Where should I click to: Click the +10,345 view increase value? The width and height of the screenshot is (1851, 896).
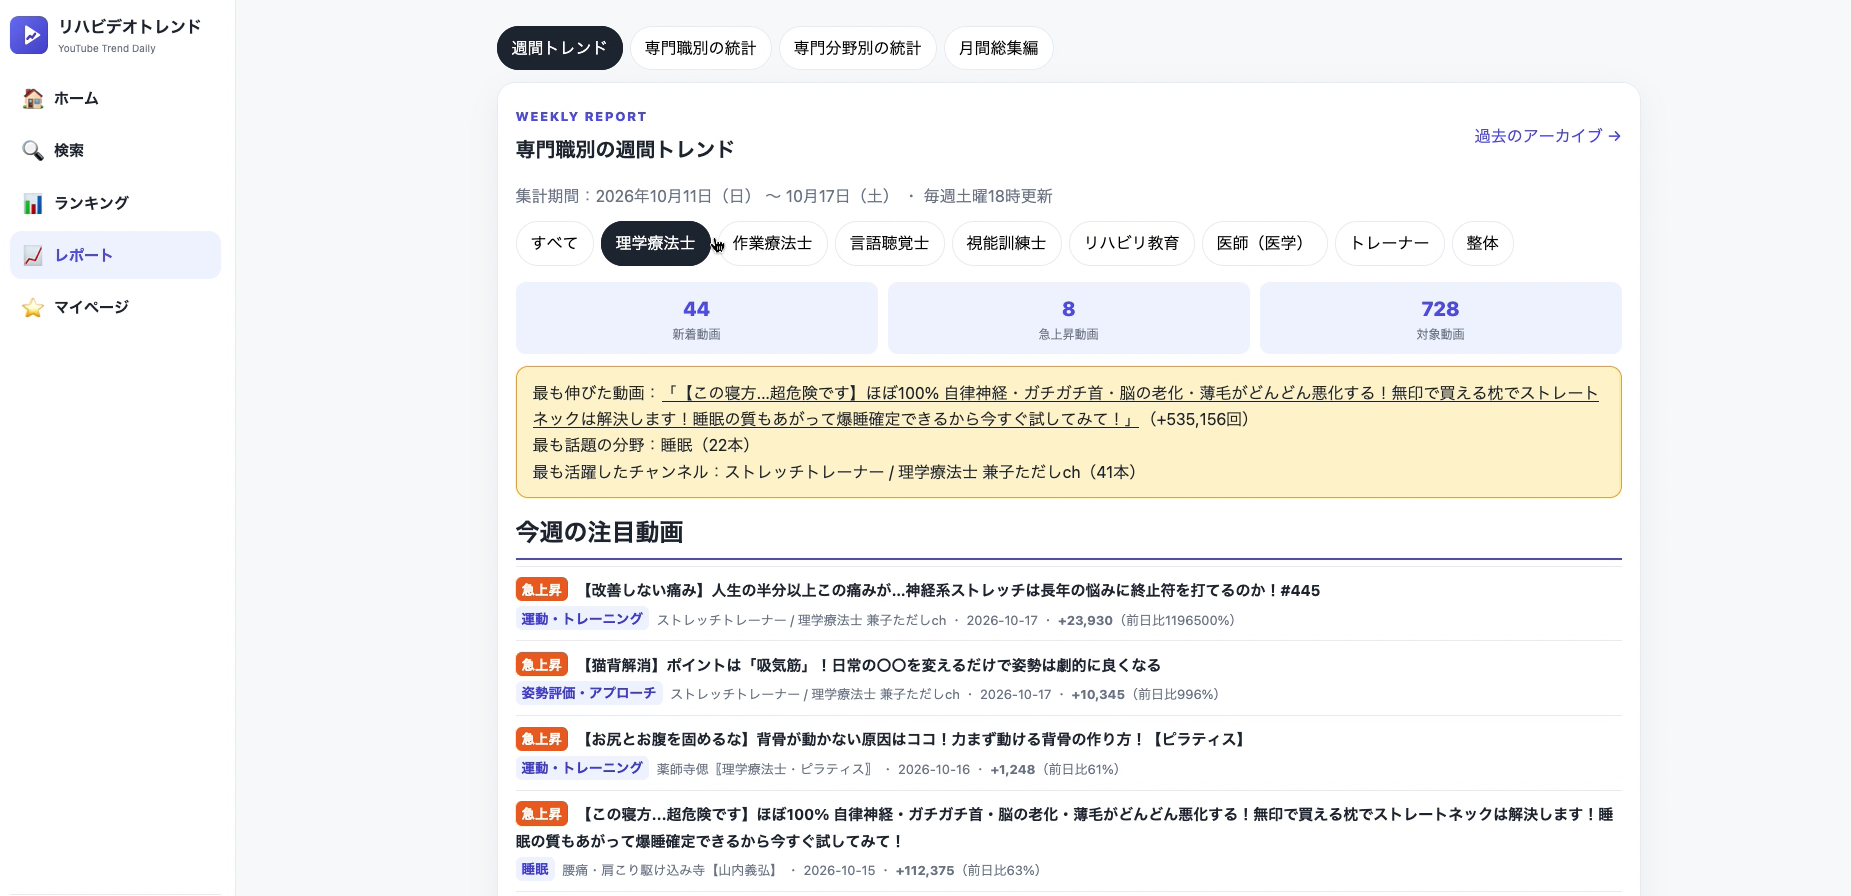pyautogui.click(x=1098, y=694)
